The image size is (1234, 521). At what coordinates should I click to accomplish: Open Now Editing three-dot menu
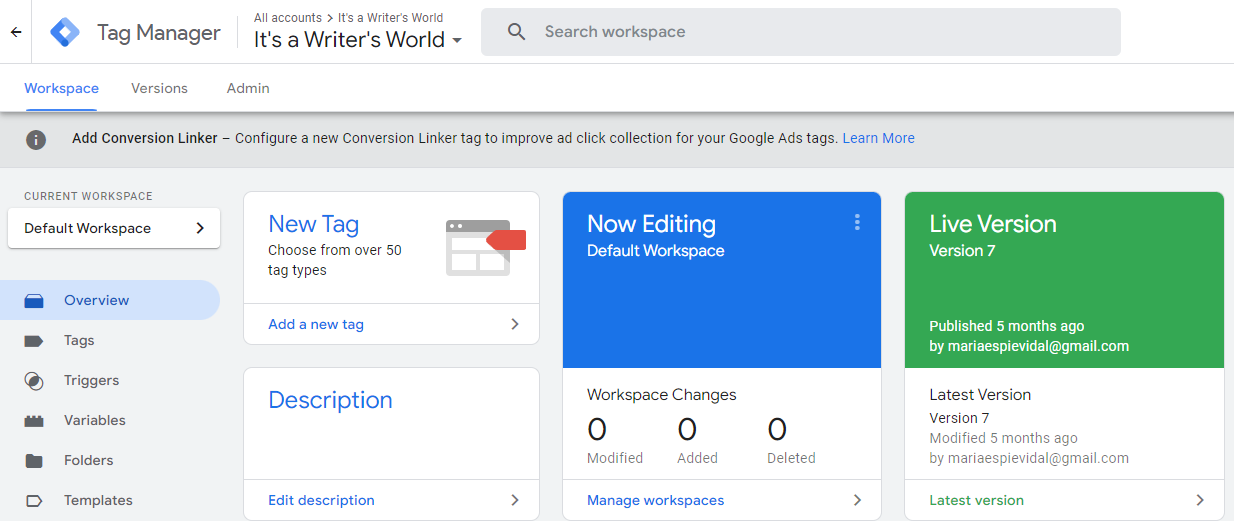pos(857,222)
